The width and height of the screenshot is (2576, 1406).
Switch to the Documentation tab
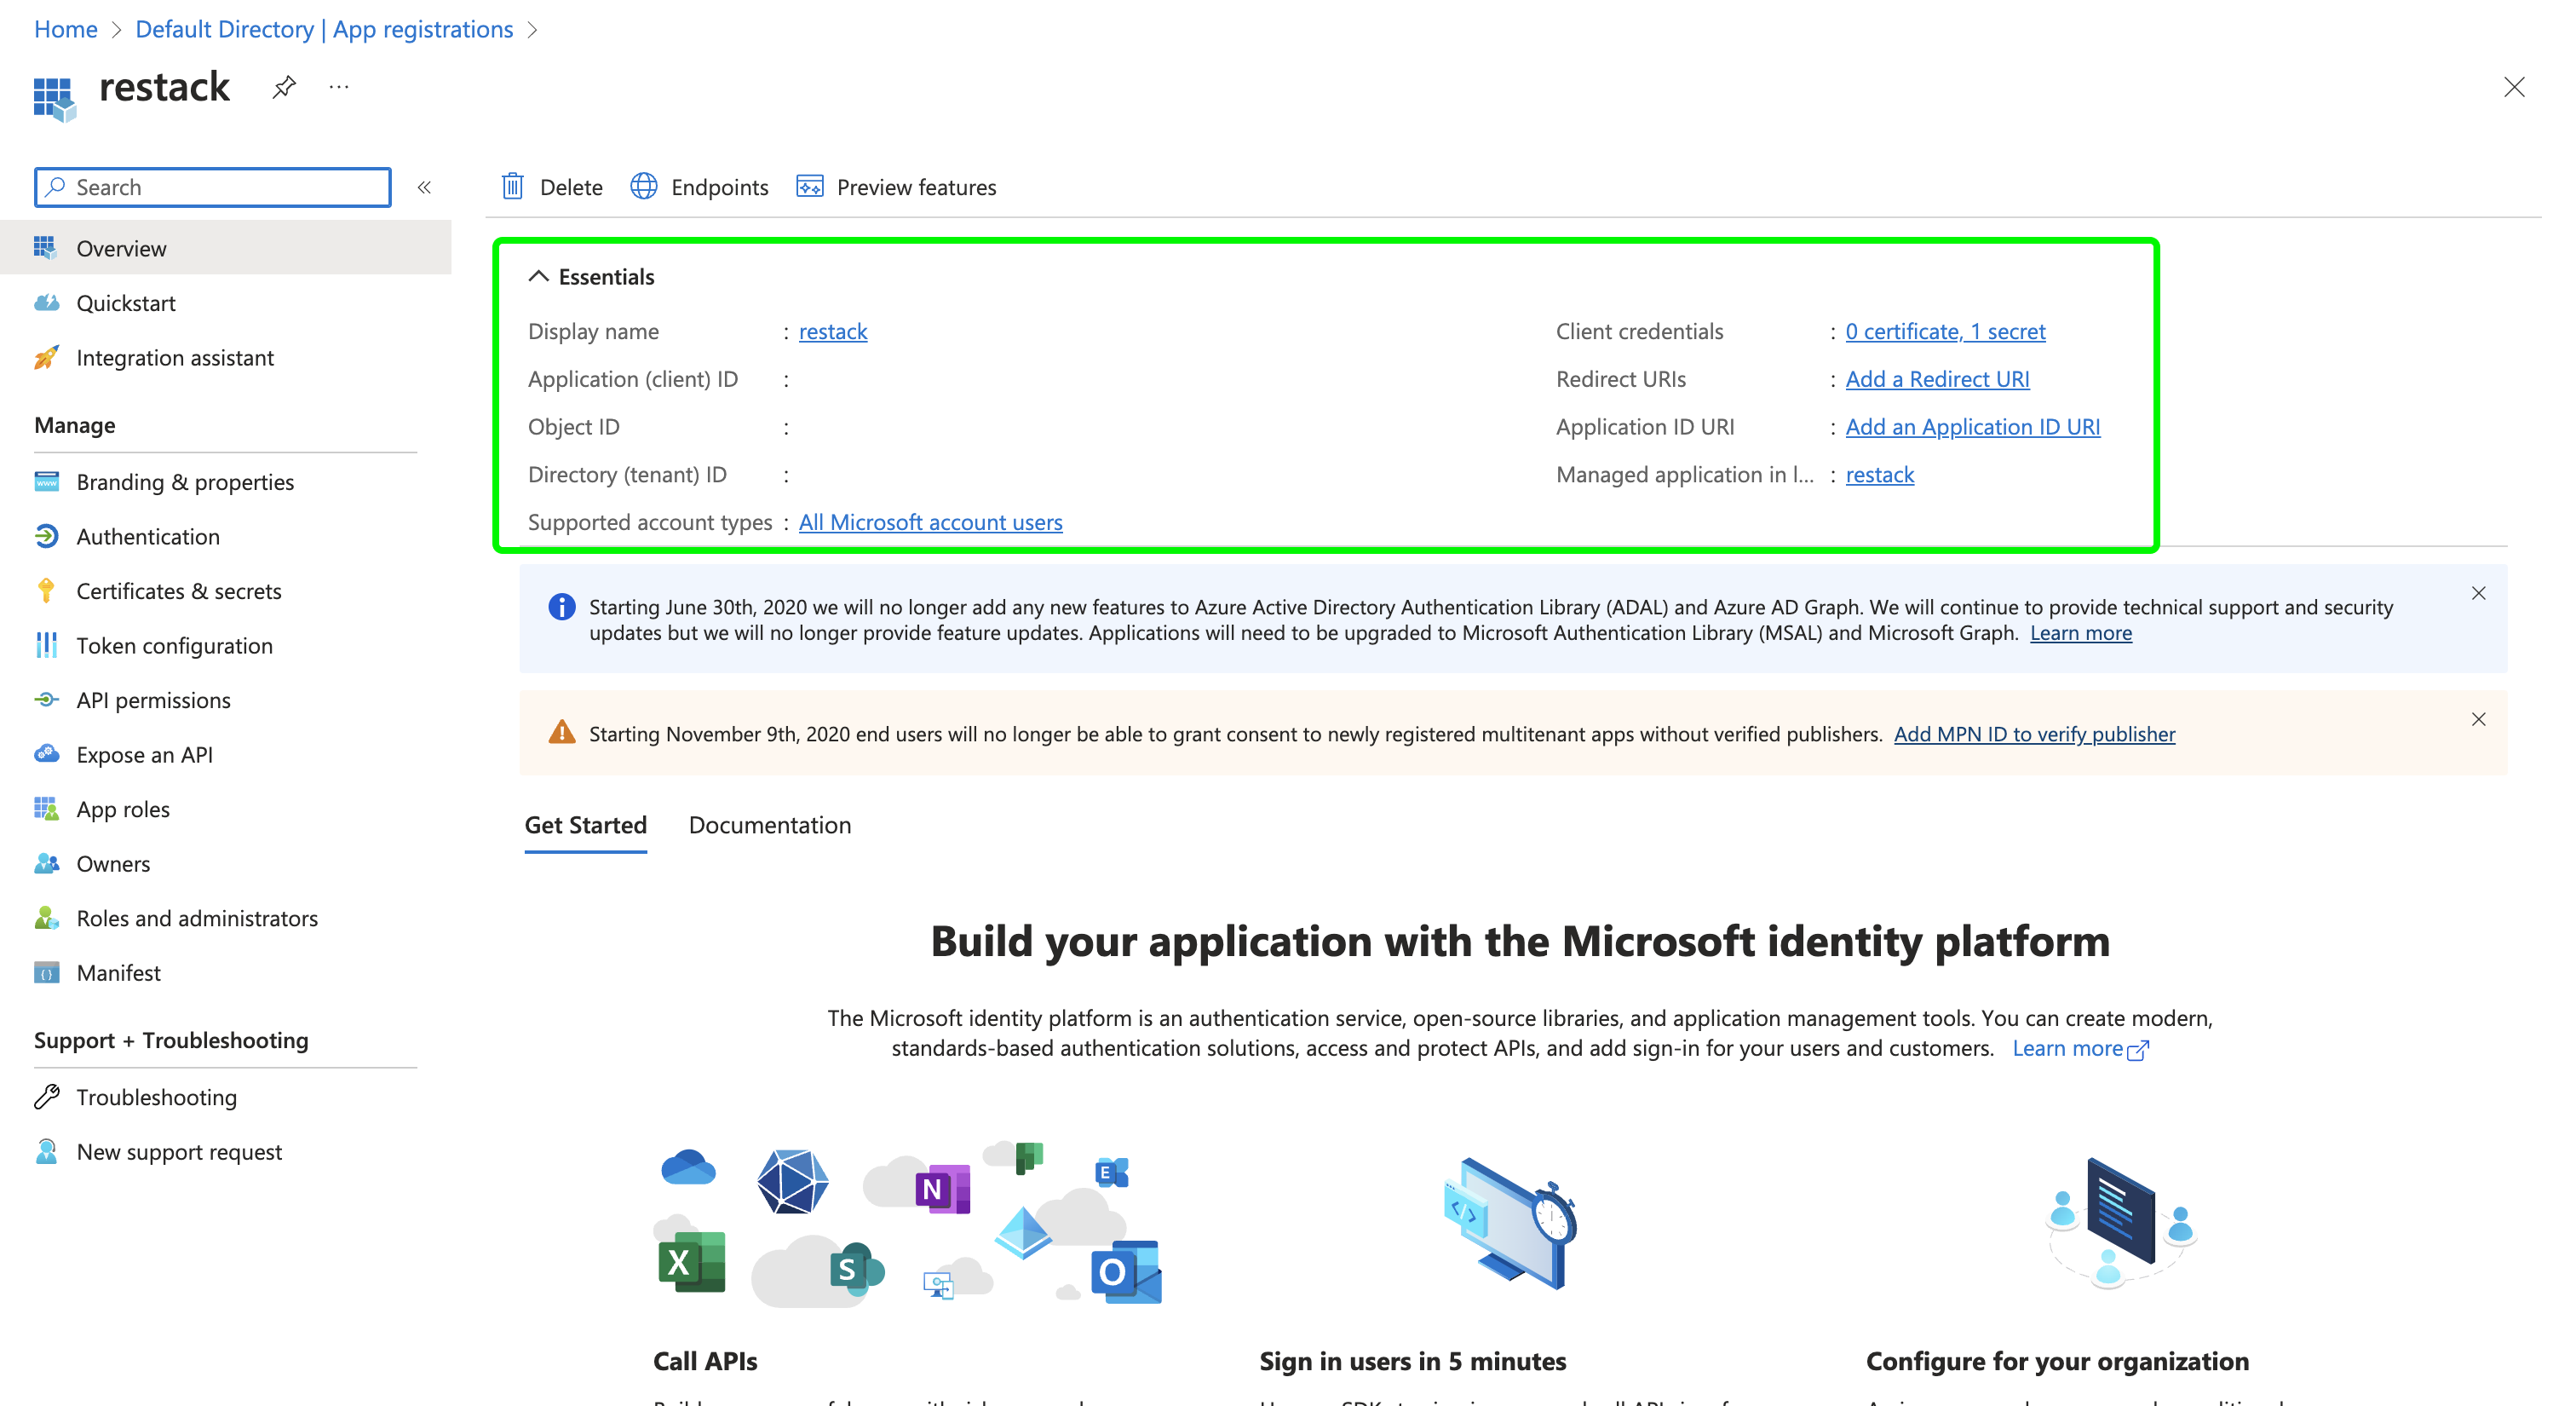(769, 825)
